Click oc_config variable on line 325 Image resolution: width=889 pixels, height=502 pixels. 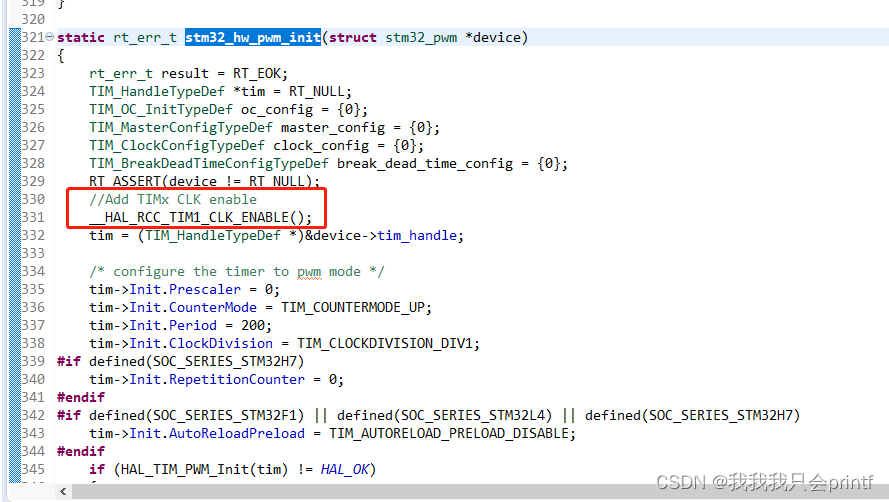[277, 109]
